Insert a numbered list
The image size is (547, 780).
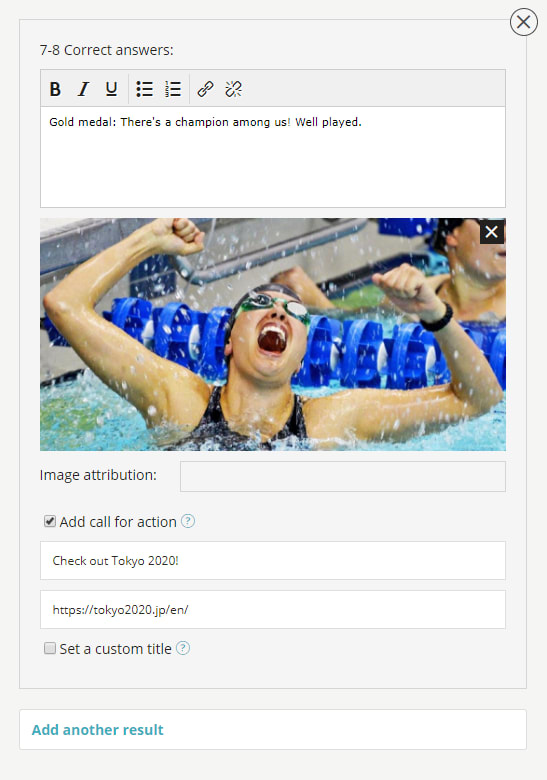[x=173, y=89]
